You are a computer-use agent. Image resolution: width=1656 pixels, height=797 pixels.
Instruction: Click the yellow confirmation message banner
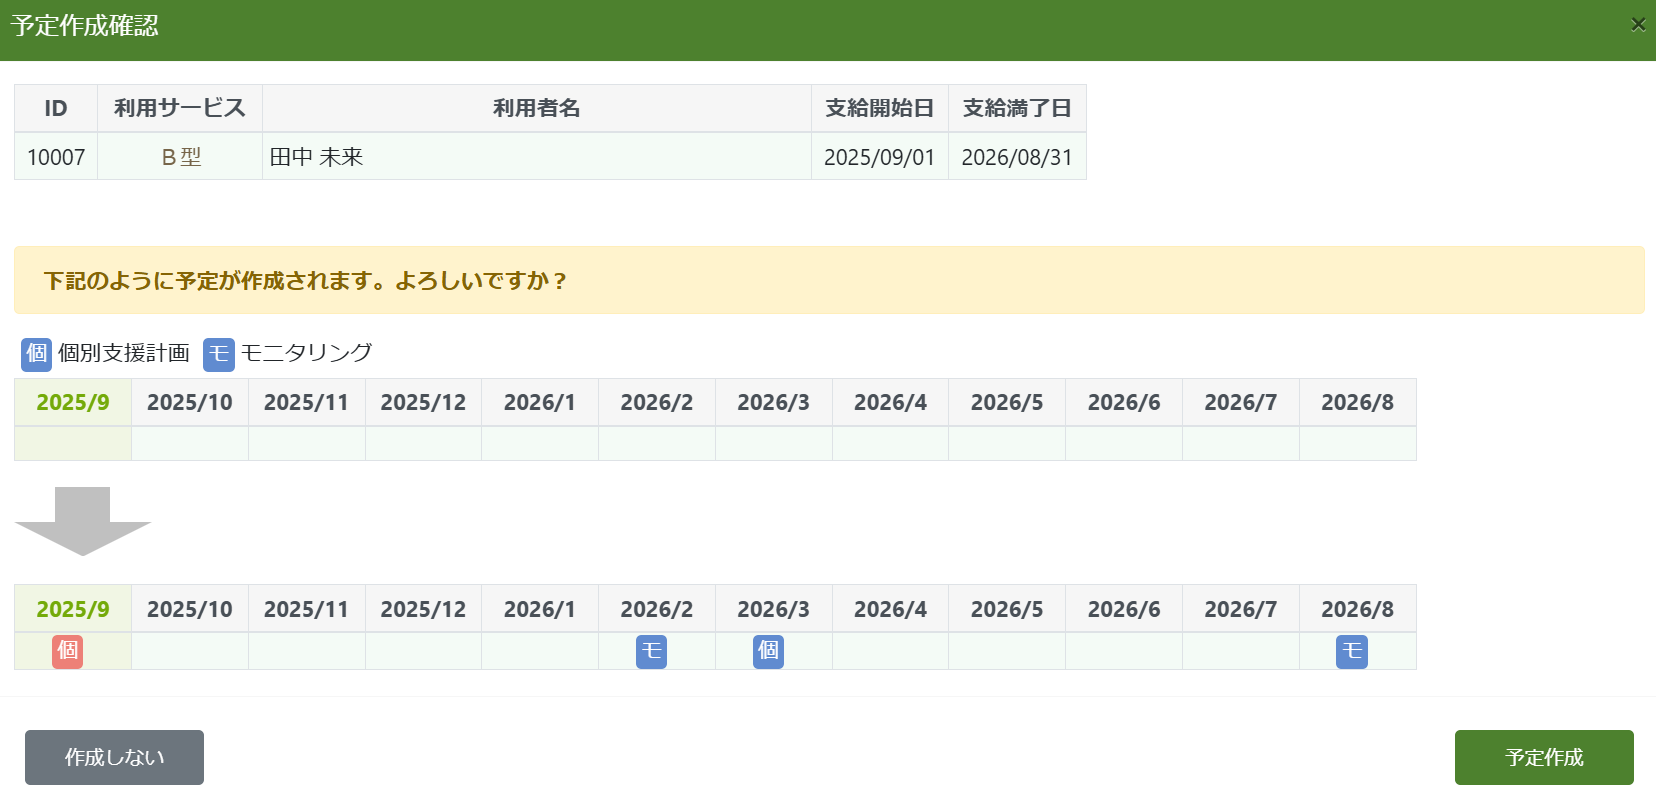[828, 280]
